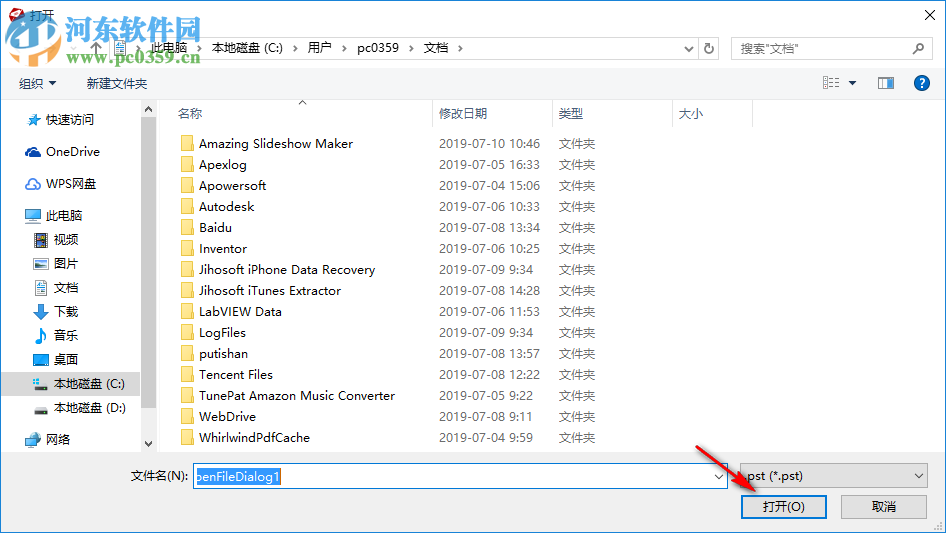Click the 图片 picture icon

[x=40, y=264]
